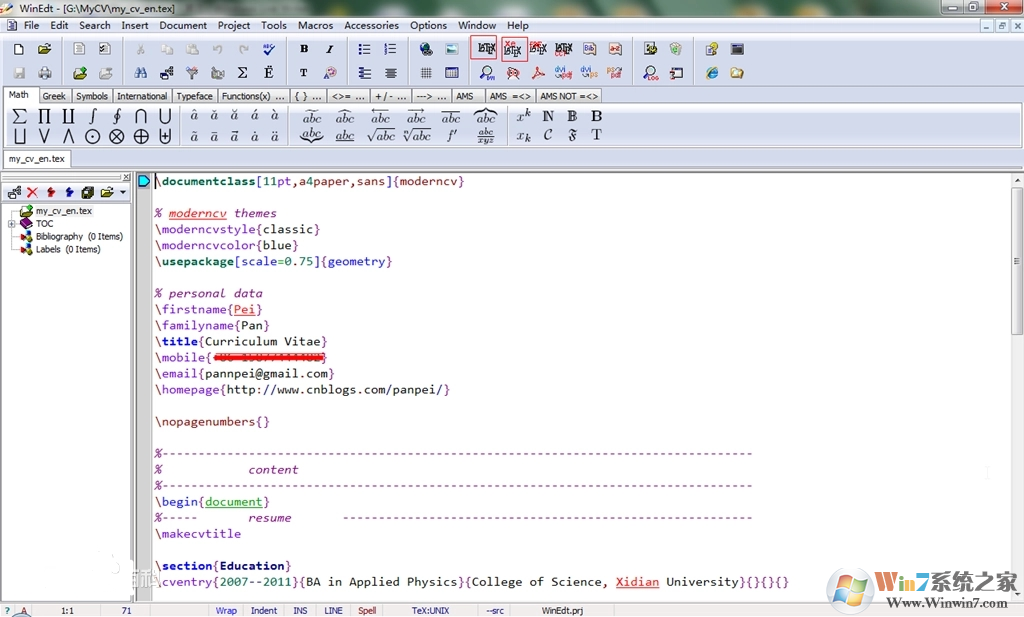
Task: Toggle Spell checking in the status bar
Action: tap(367, 610)
